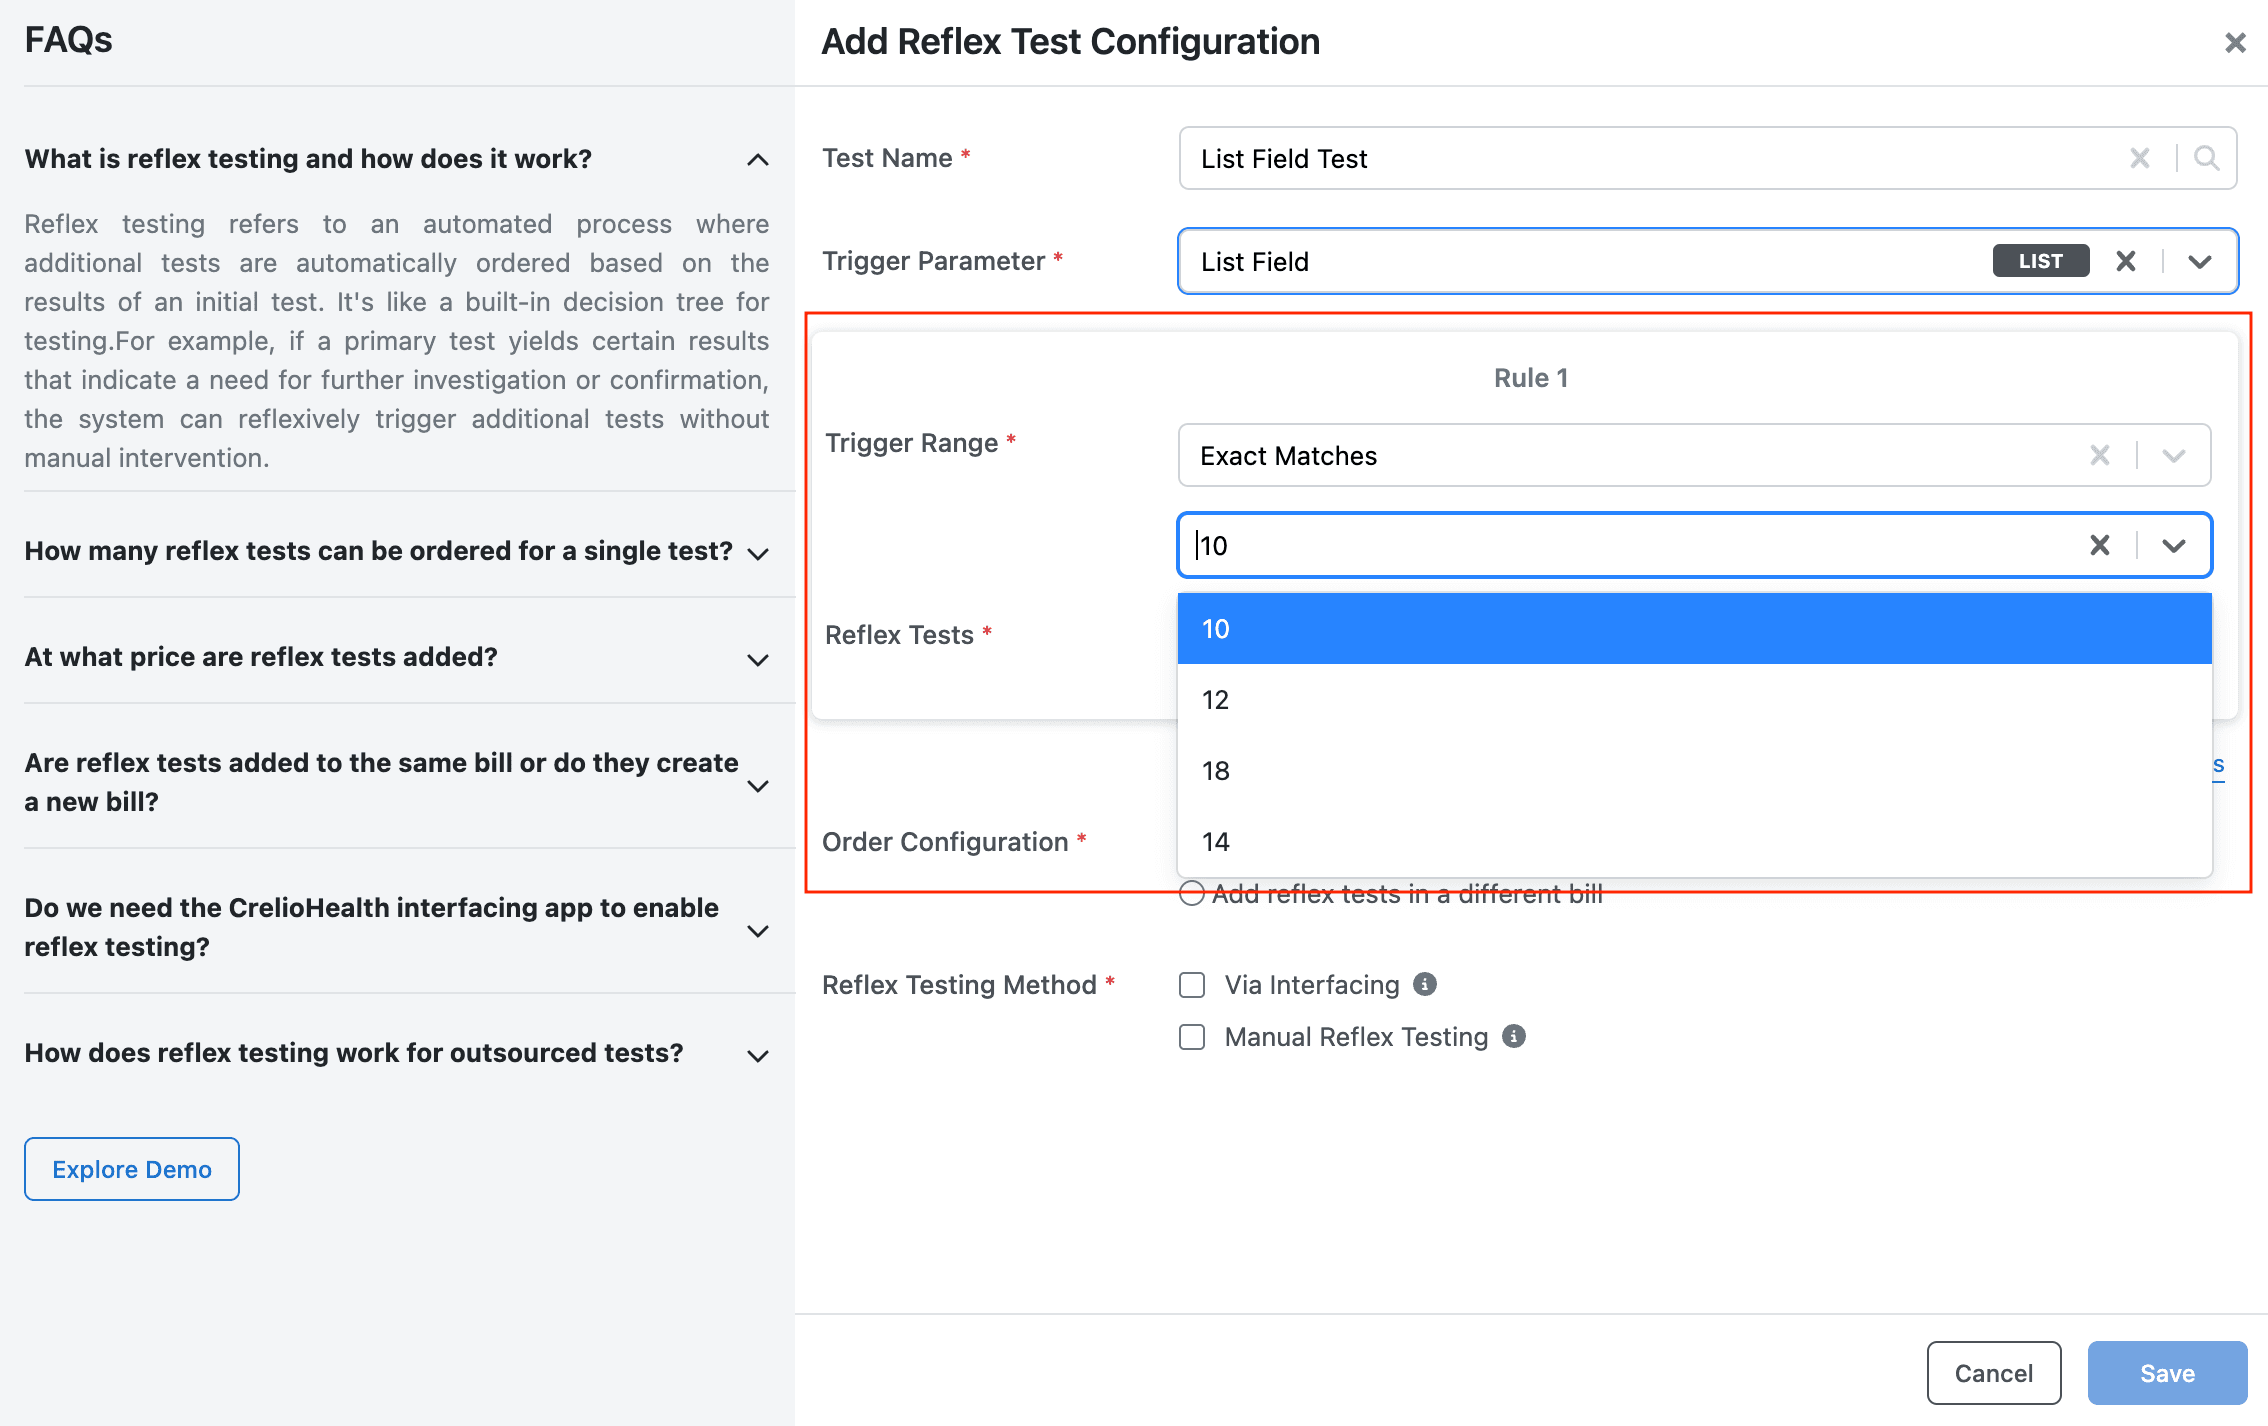Close the Add Reflex Test Configuration panel
Image resolution: width=2268 pixels, height=1426 pixels.
pyautogui.click(x=2235, y=42)
